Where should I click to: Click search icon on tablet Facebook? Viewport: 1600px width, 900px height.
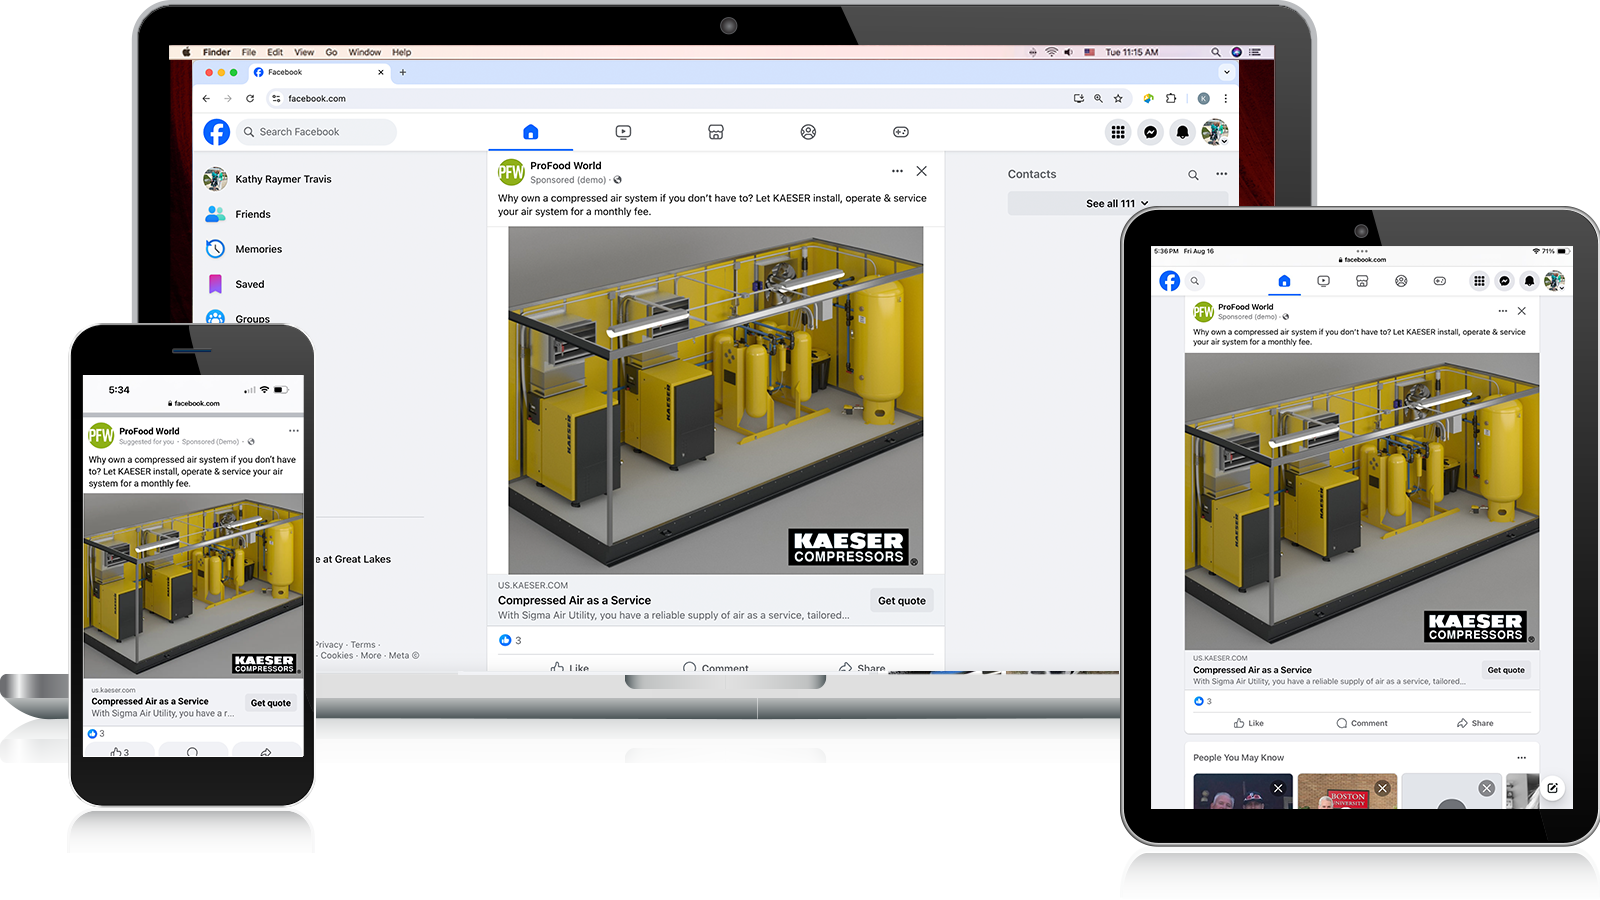tap(1194, 281)
